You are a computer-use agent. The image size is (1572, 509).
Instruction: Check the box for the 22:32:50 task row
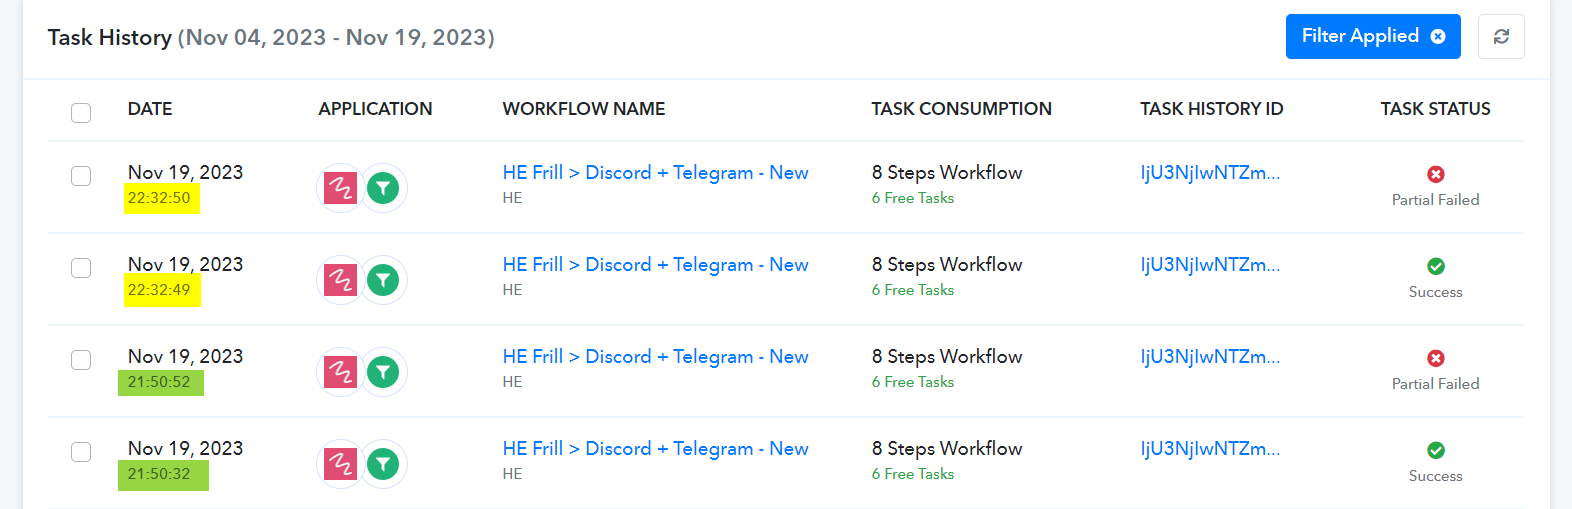pos(81,176)
